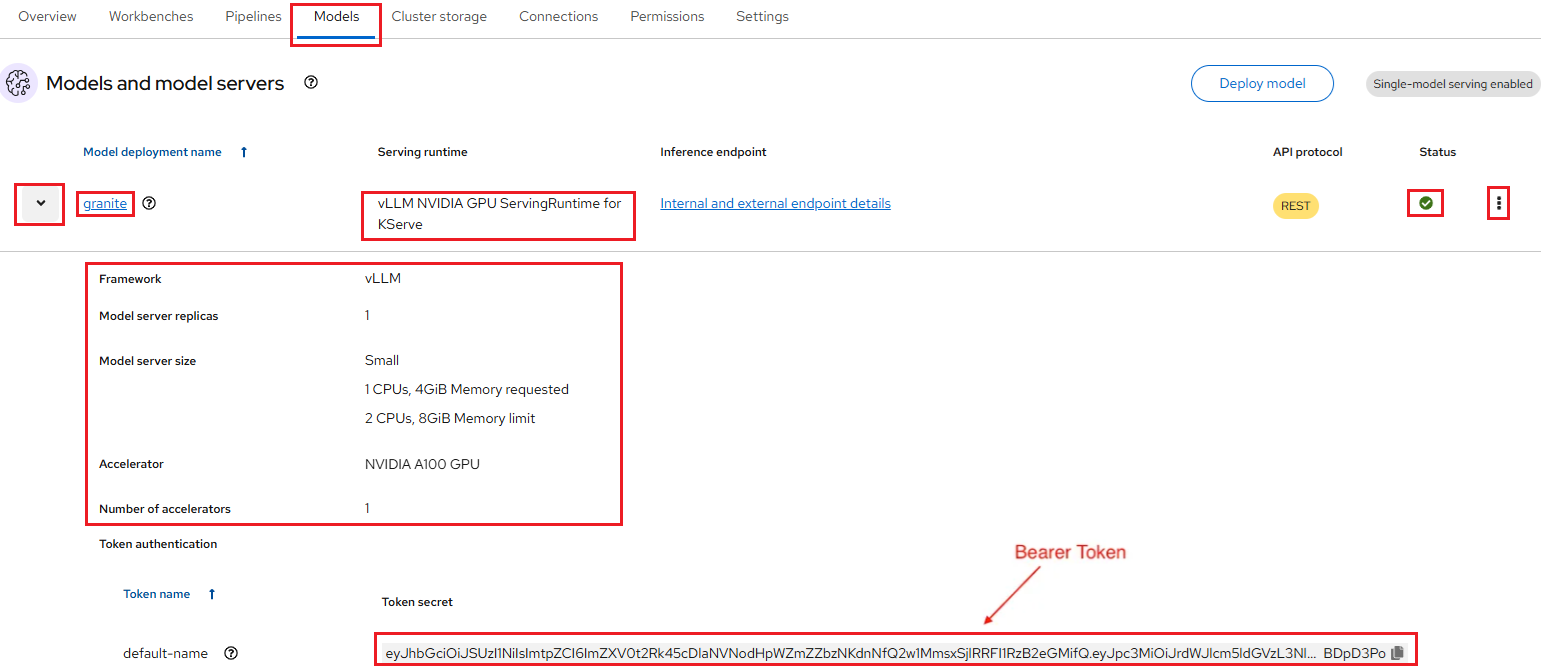
Task: Click the API protocol column header
Action: point(1308,152)
